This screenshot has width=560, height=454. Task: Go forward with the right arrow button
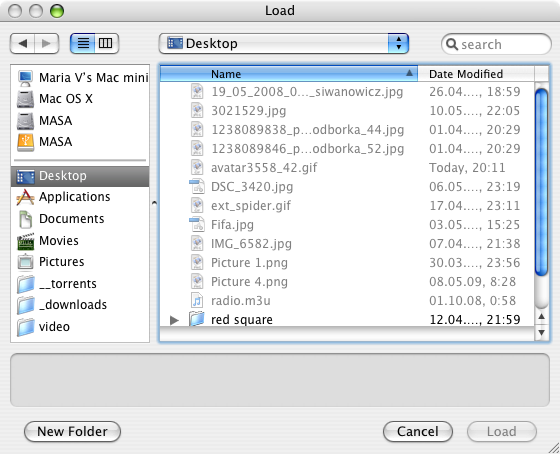tap(47, 44)
